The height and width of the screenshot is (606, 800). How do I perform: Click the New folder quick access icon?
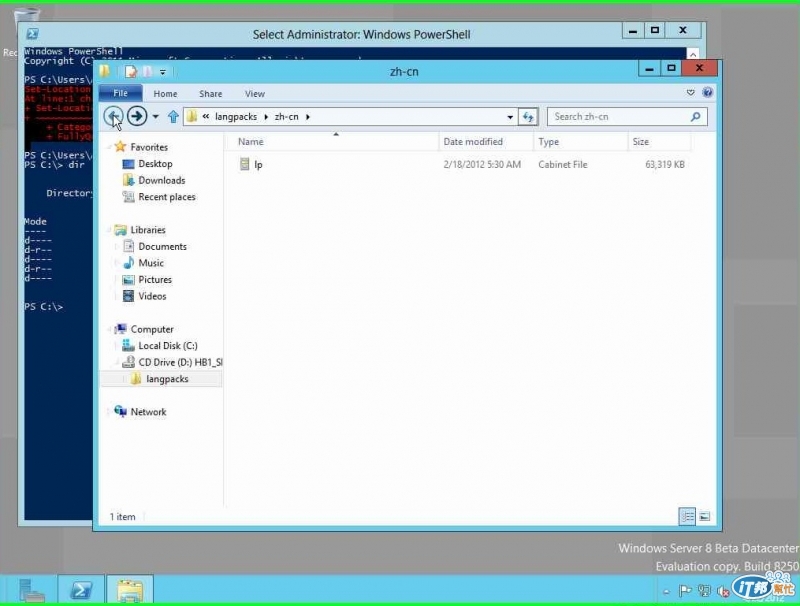pyautogui.click(x=147, y=72)
